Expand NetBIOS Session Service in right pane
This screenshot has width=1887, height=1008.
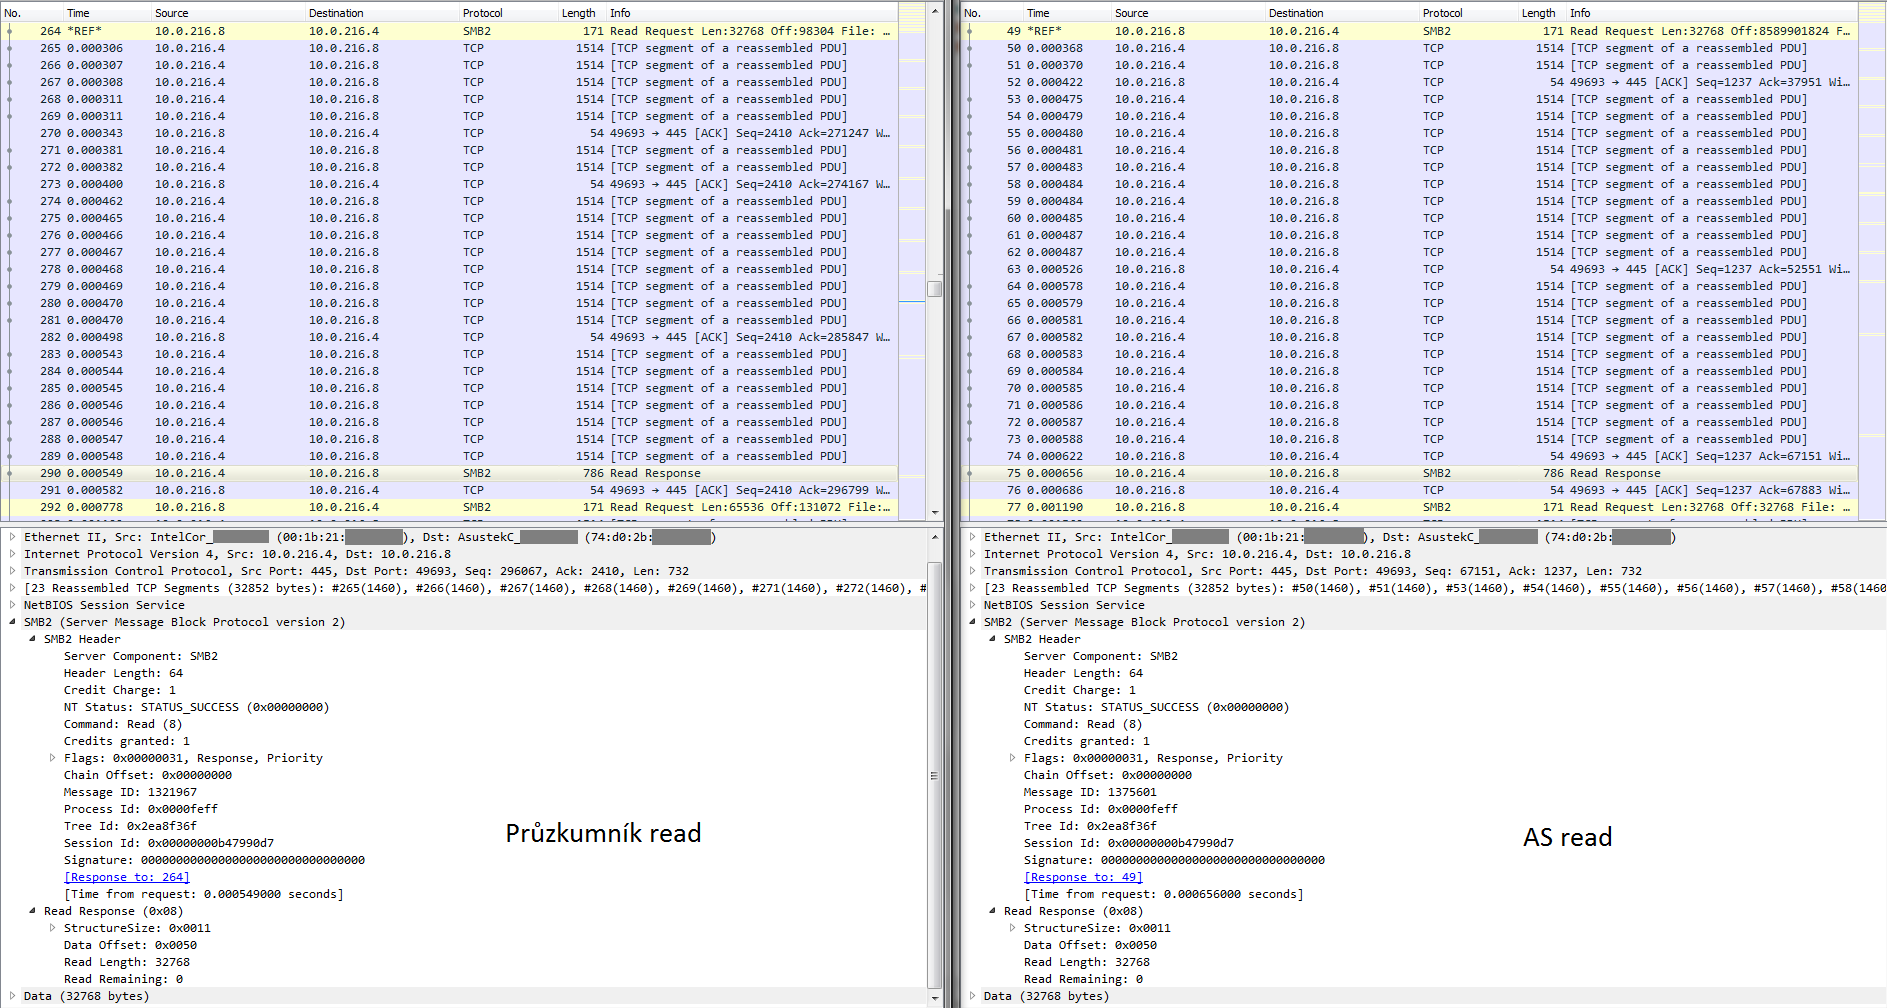point(973,605)
